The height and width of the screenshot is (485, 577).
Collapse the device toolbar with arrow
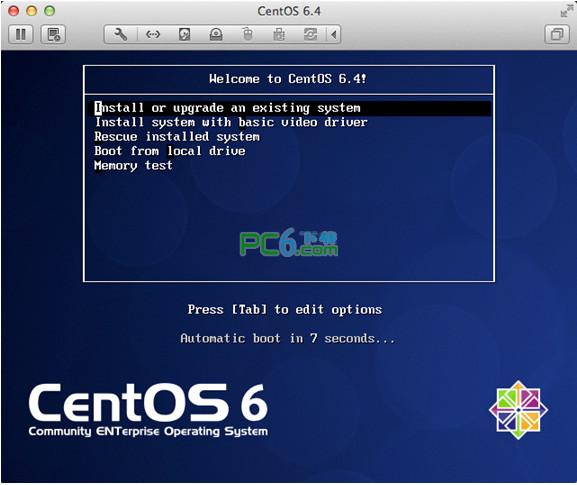tap(333, 35)
